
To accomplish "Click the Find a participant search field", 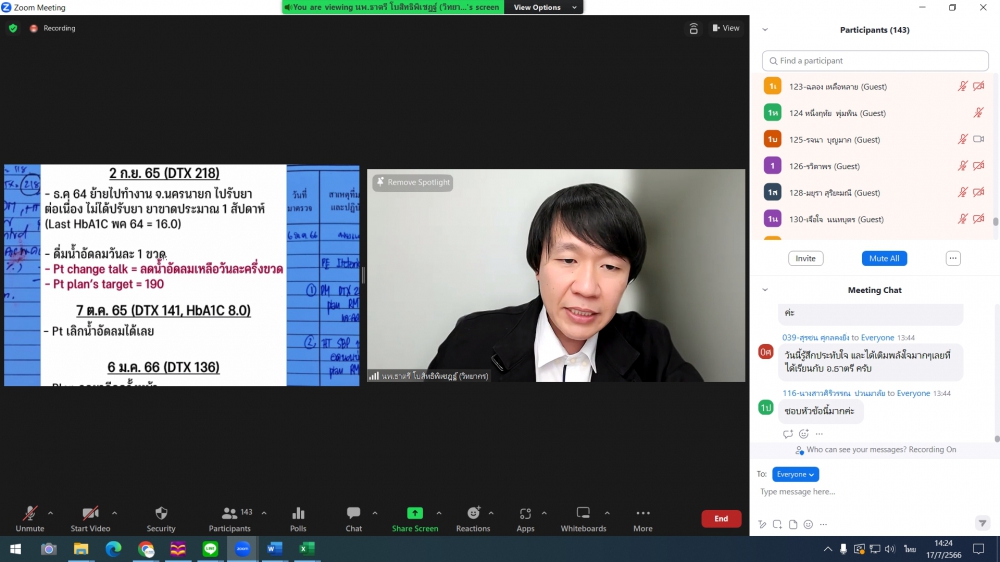I will 875,61.
